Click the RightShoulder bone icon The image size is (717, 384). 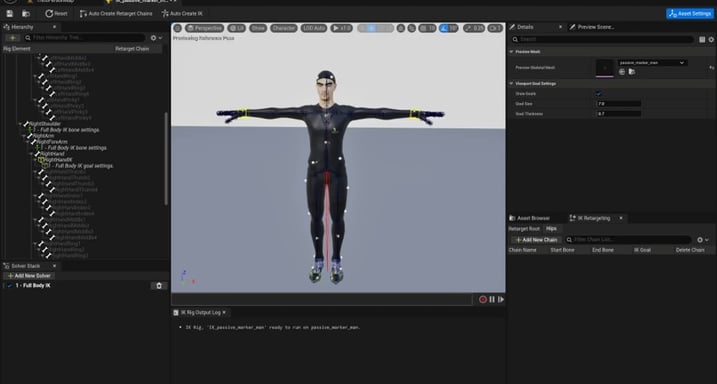coord(26,124)
